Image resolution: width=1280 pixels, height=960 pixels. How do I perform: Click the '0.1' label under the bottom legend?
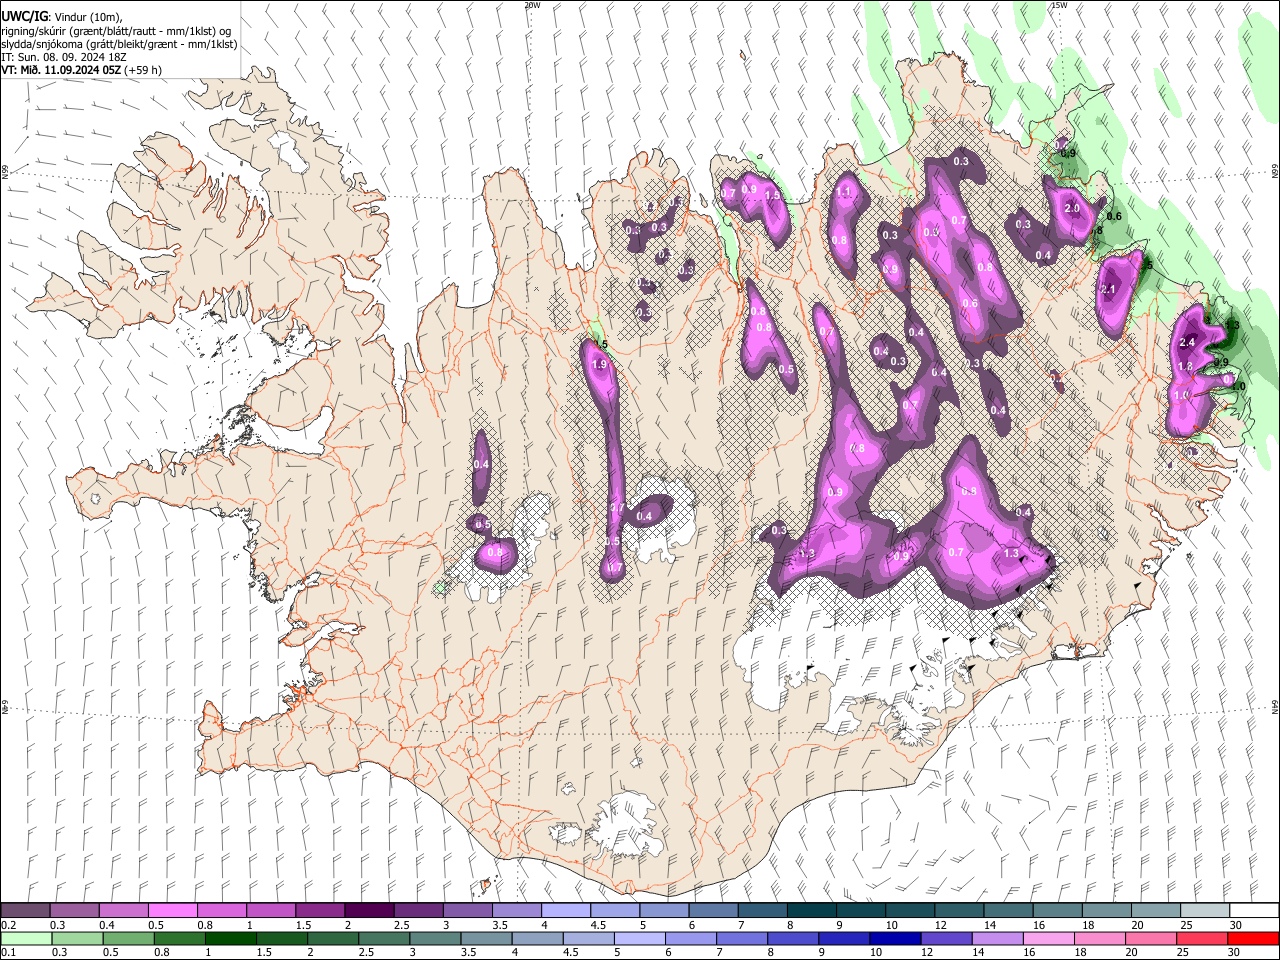(x=8, y=952)
